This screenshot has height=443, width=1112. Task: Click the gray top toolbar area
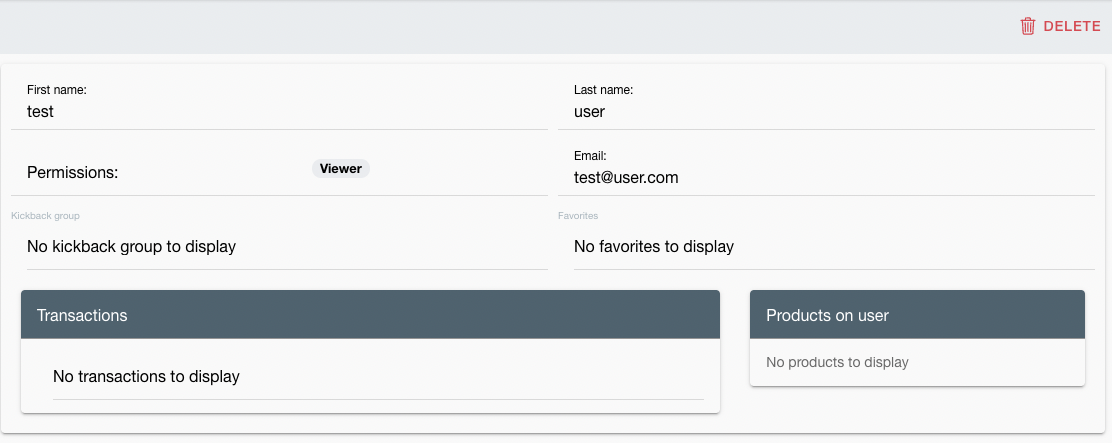click(496, 27)
